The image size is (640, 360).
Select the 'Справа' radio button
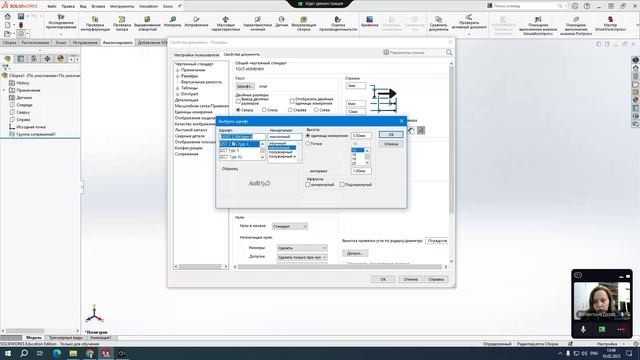click(290, 110)
